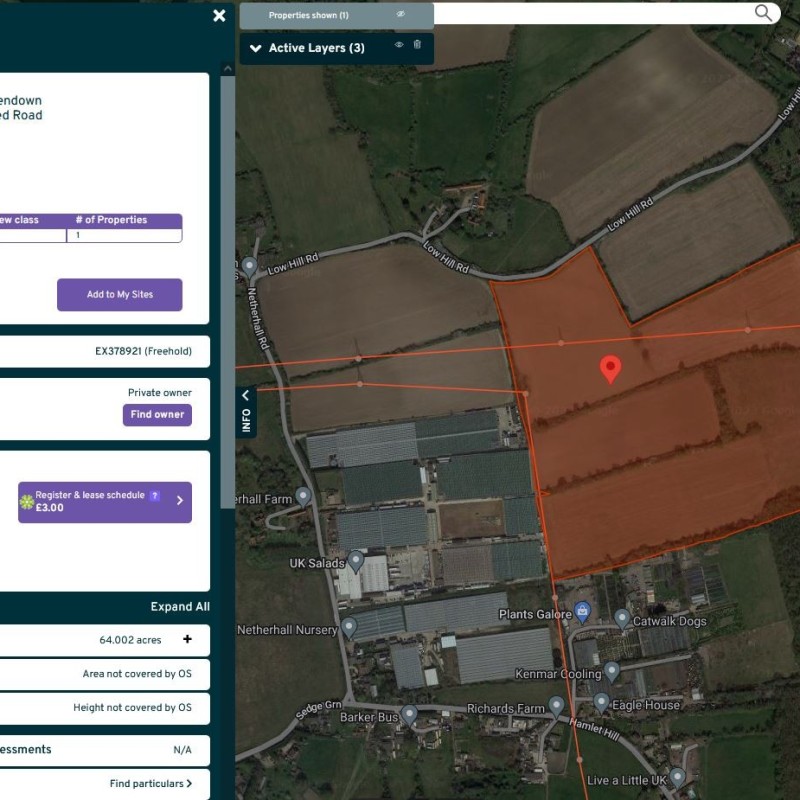This screenshot has width=800, height=800.
Task: Click the red location pin marker
Action: point(610,368)
